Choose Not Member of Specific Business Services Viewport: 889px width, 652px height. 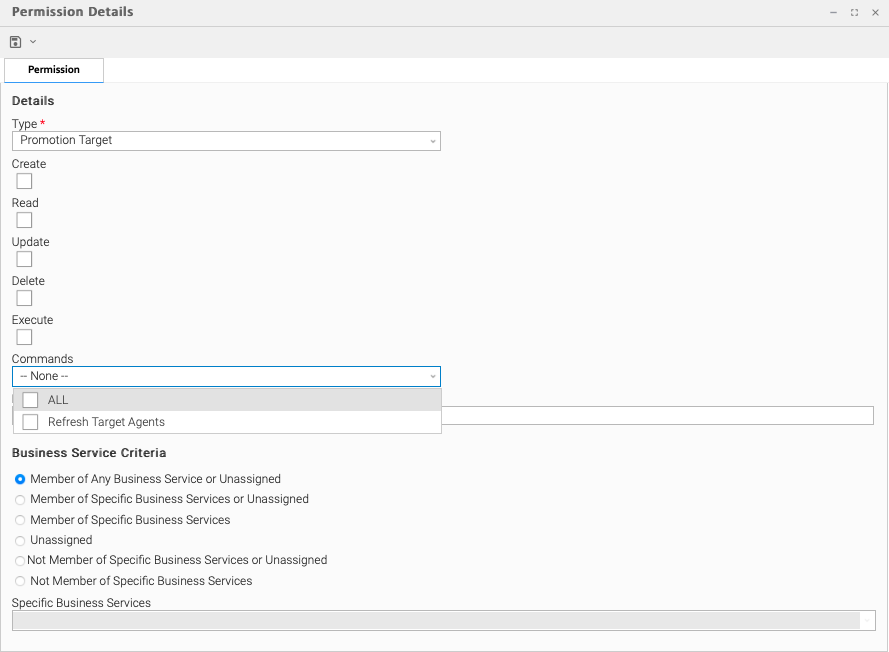(20, 581)
